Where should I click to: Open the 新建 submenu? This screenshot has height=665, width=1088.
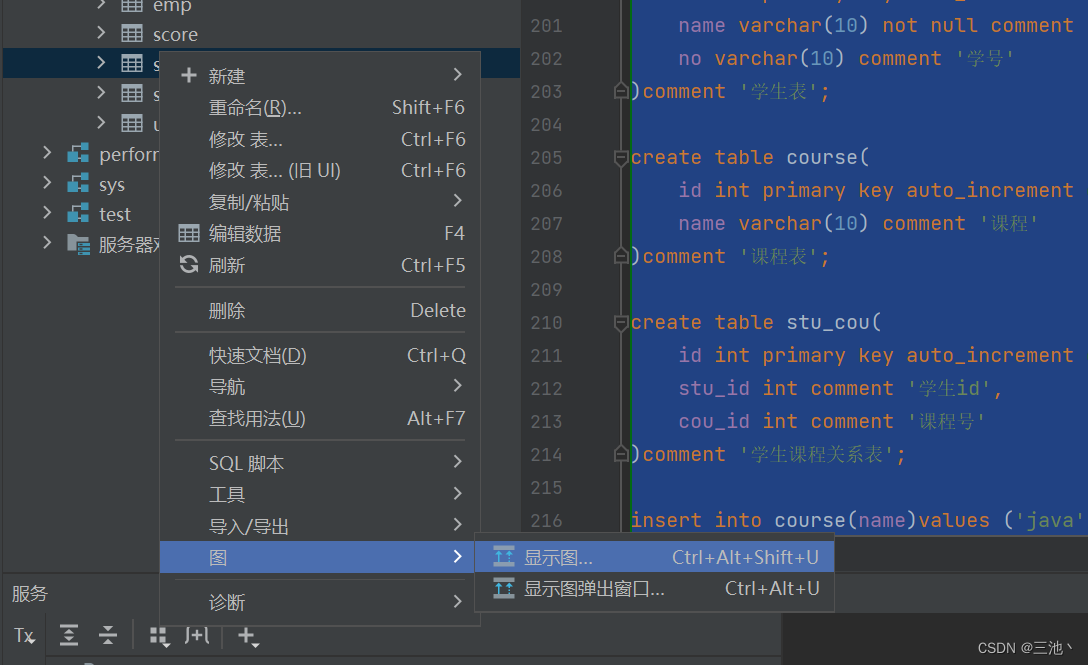[320, 75]
